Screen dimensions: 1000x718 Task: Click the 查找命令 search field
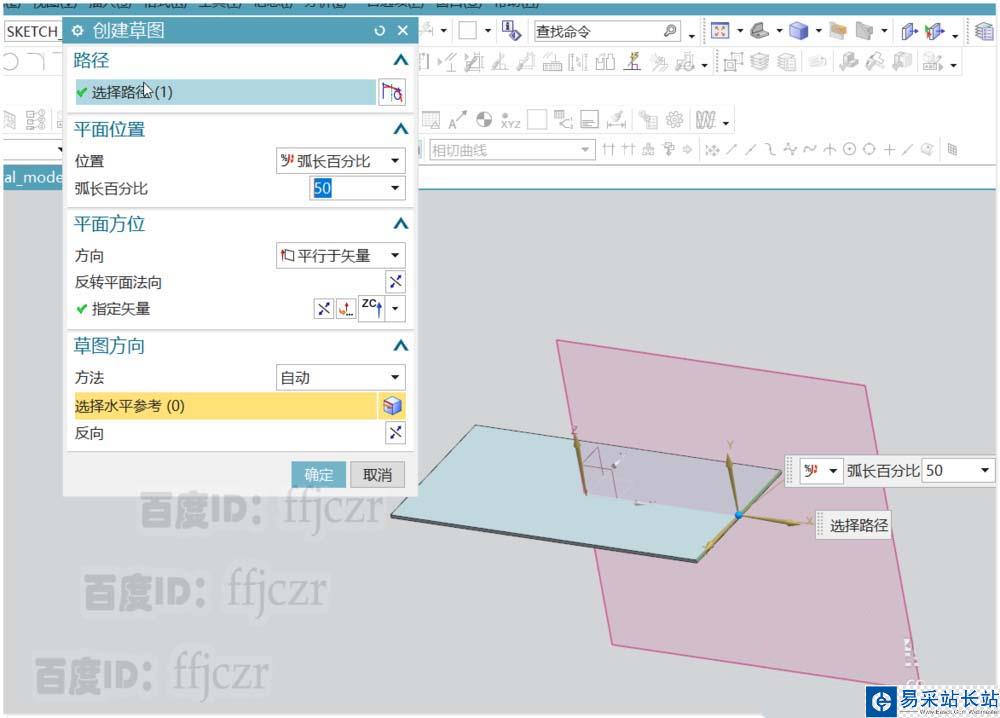pos(607,31)
